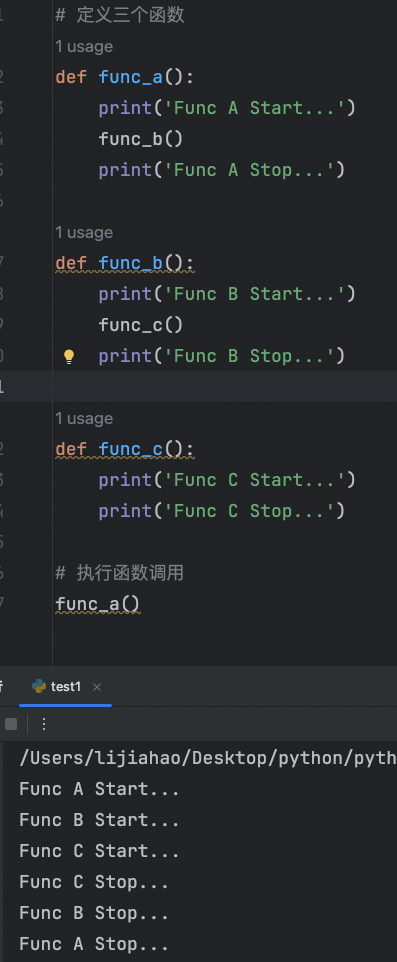
Task: Stop the running process with the square button
Action: (x=11, y=724)
